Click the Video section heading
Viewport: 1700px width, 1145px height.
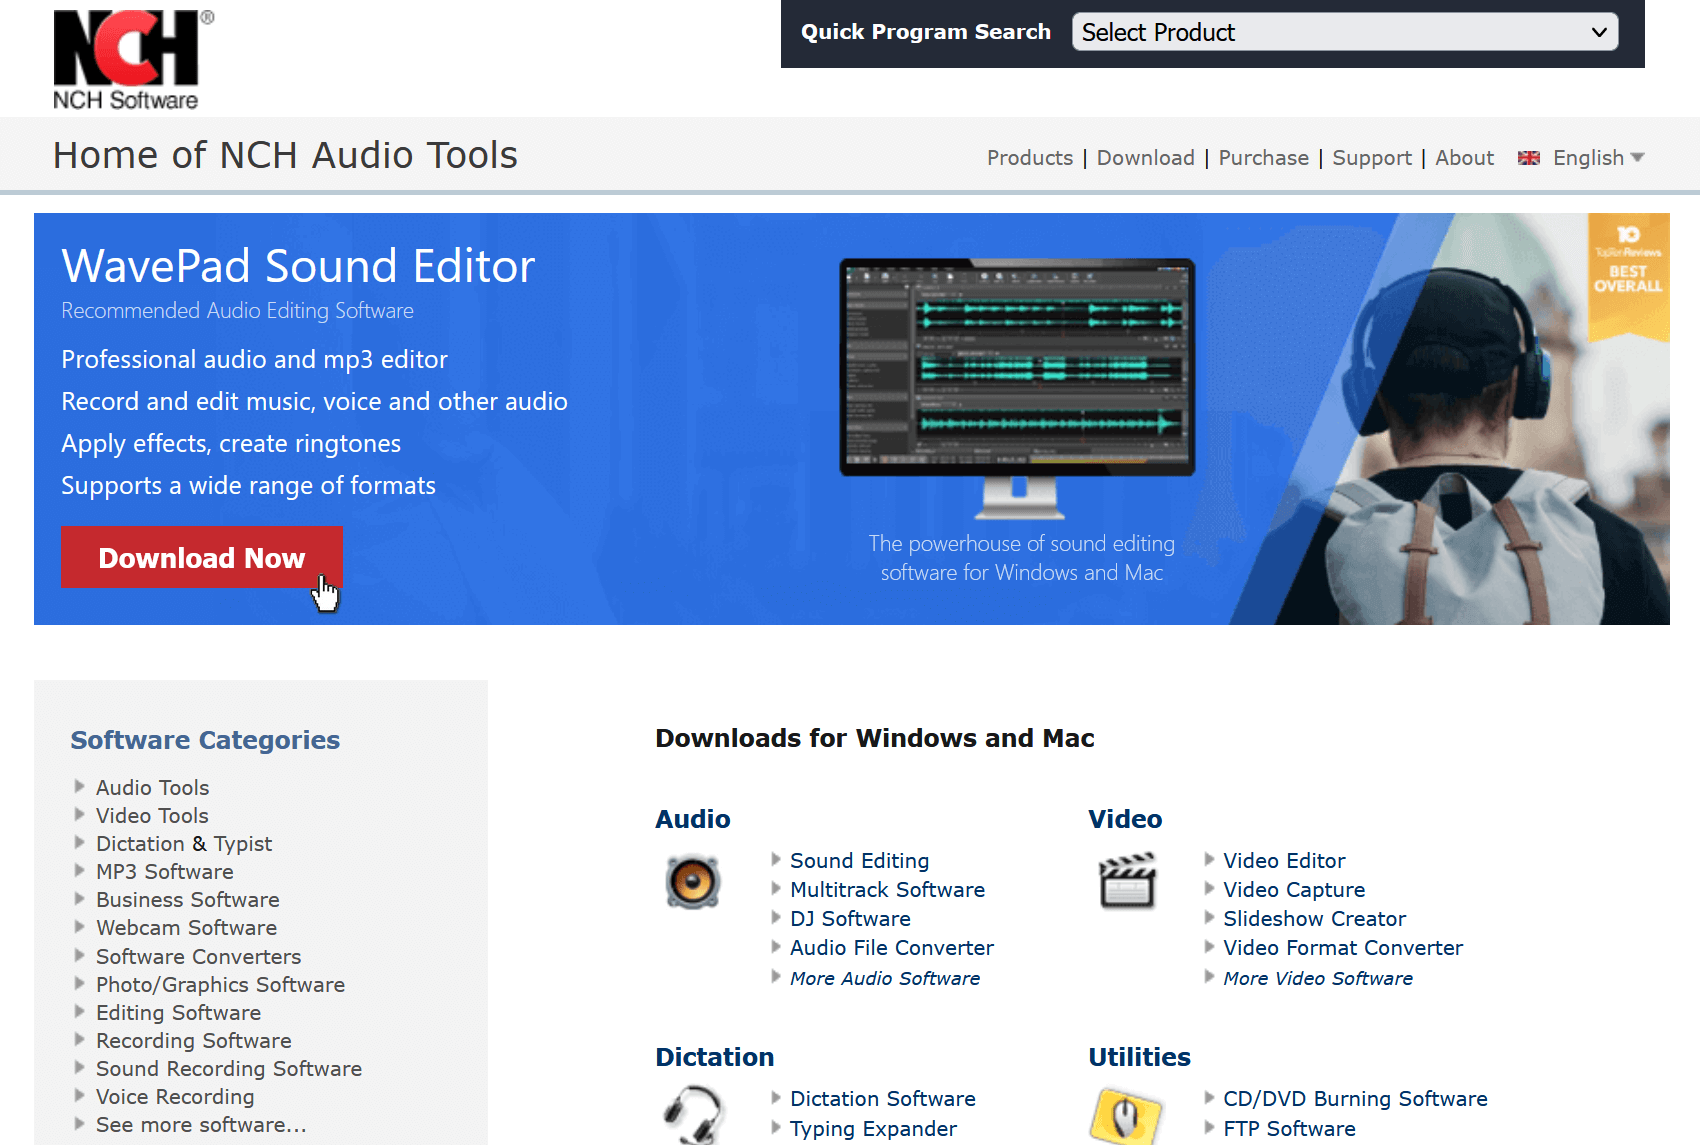pos(1125,819)
